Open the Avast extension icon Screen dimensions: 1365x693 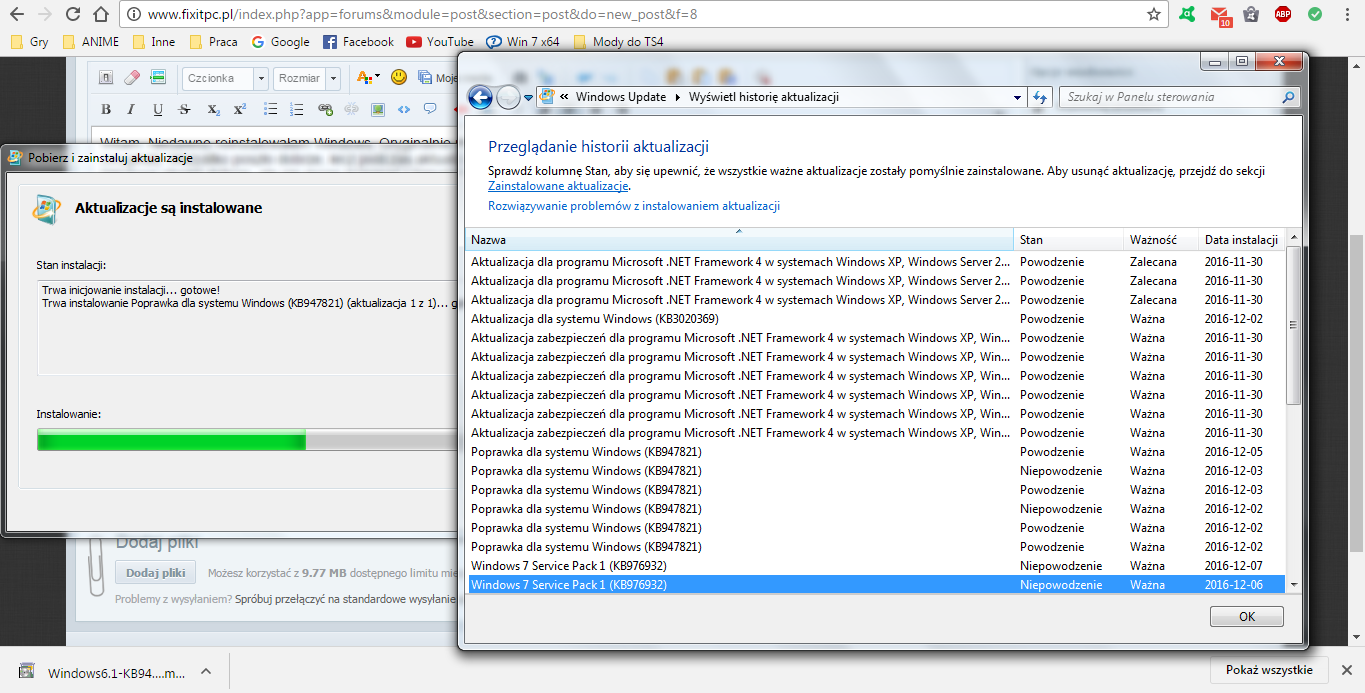pos(1188,15)
